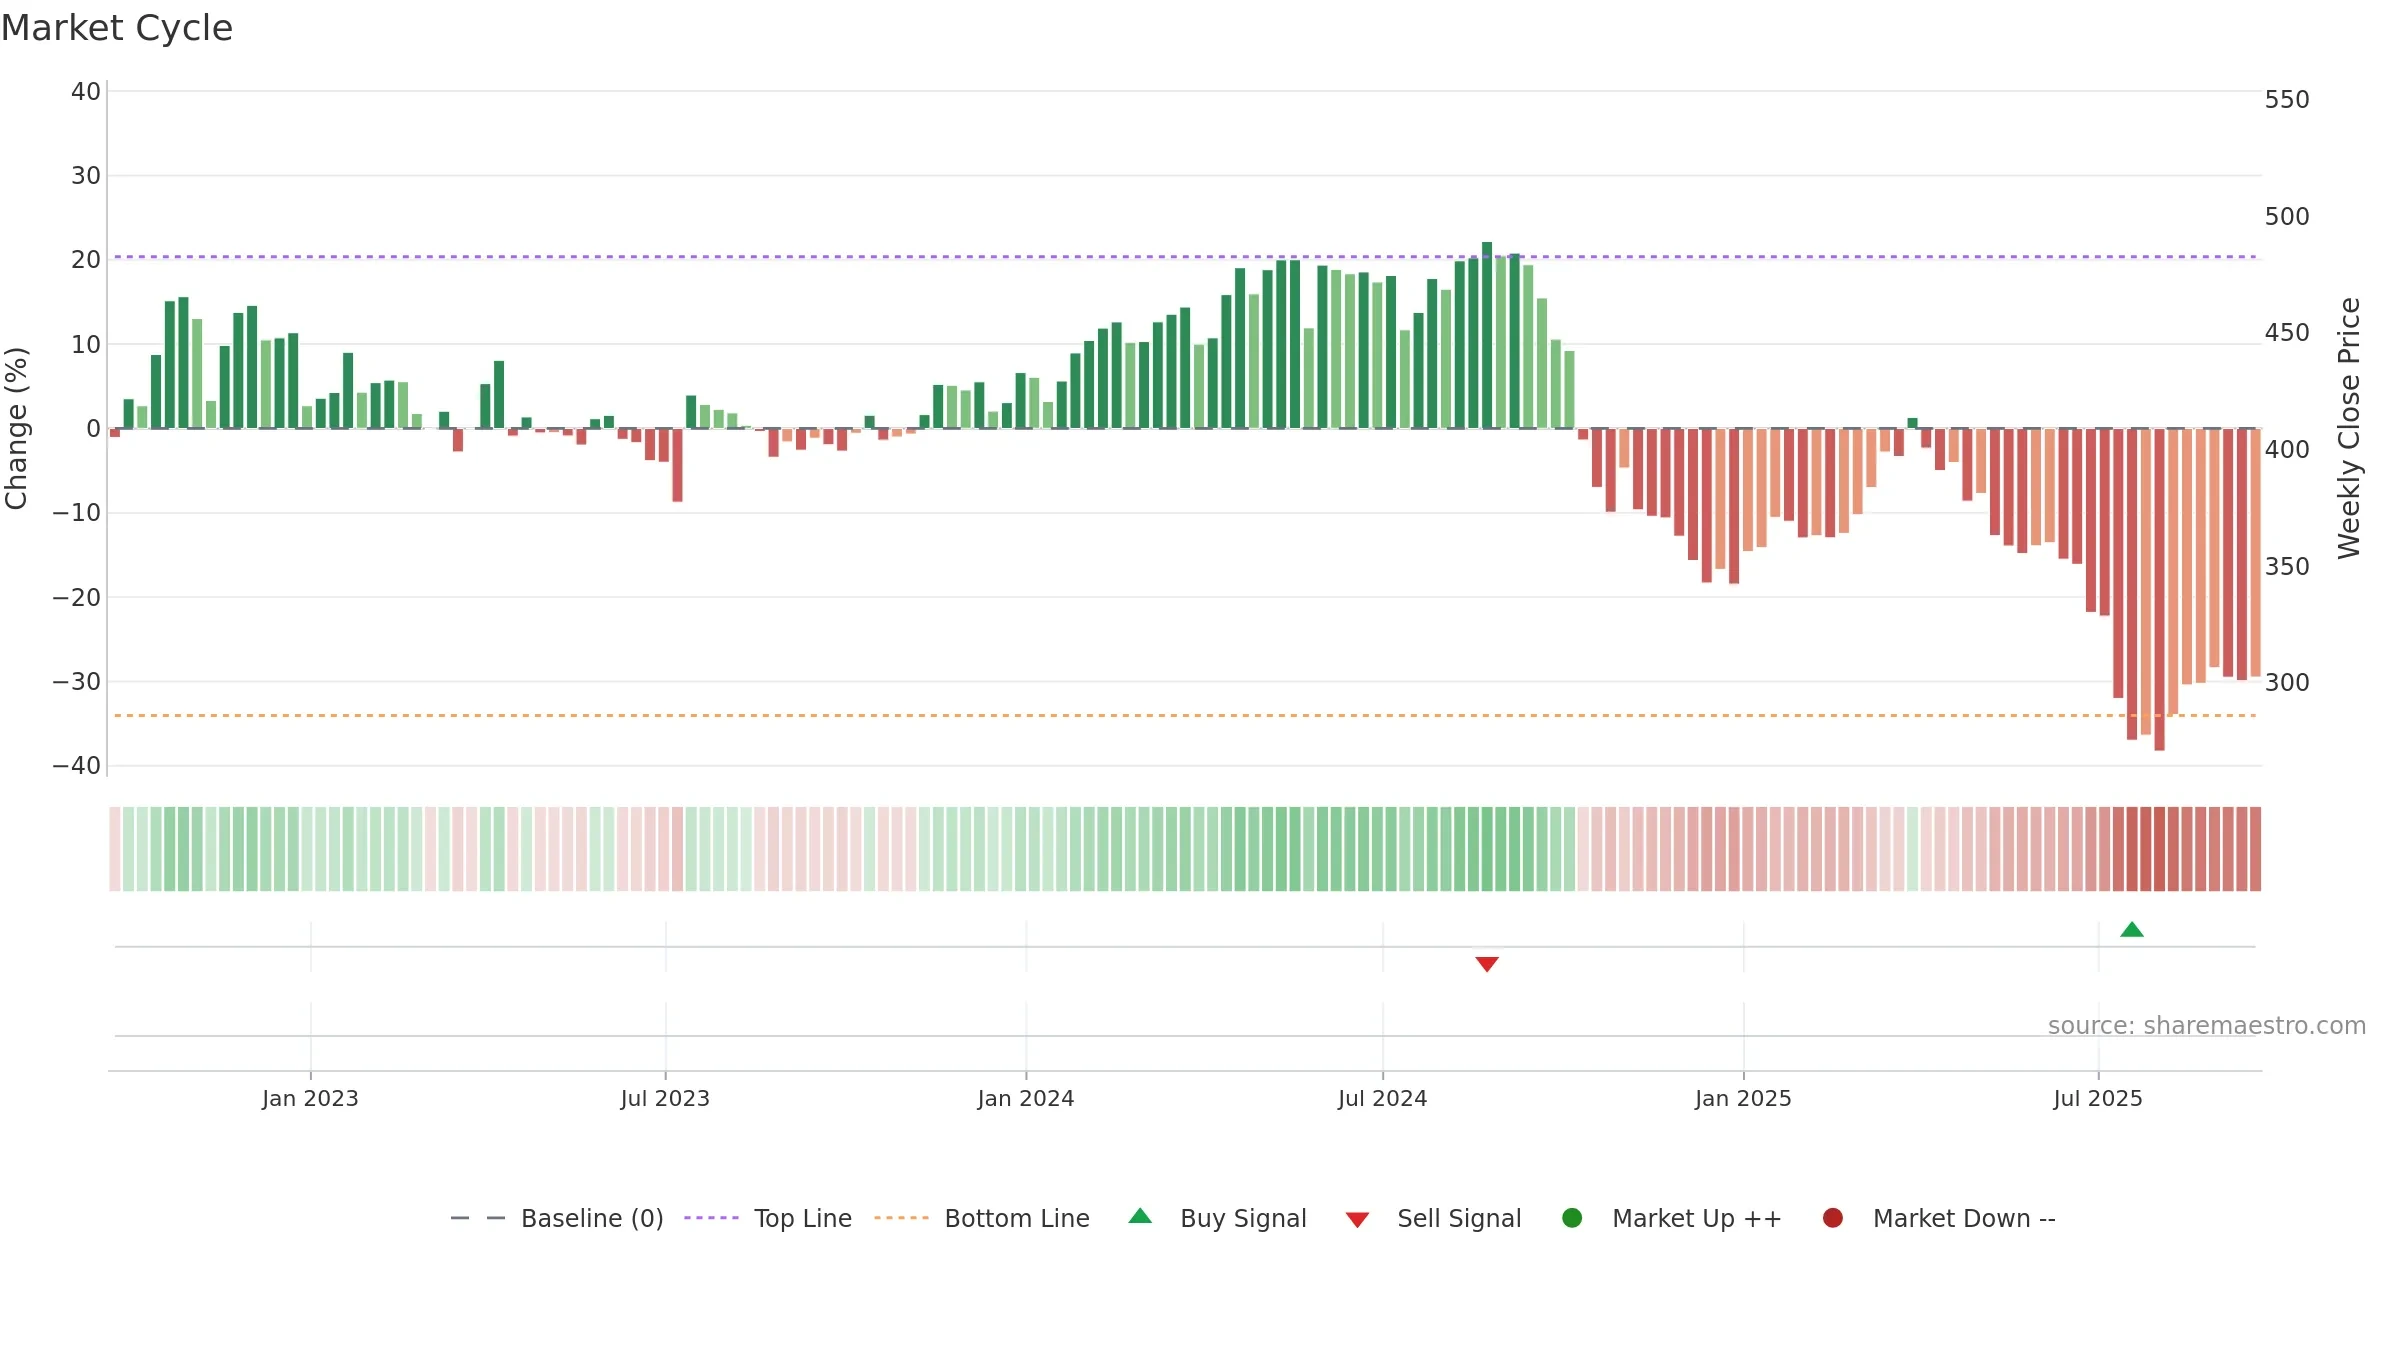Click the orange dotted Bottom Line legend swatch
This screenshot has height=1350, width=2400.
pos(901,1218)
